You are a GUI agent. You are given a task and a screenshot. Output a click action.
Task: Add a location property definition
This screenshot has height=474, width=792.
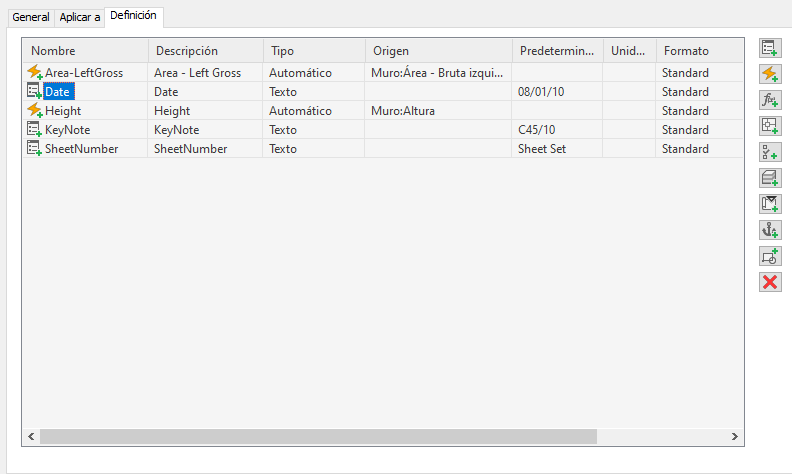[770, 126]
